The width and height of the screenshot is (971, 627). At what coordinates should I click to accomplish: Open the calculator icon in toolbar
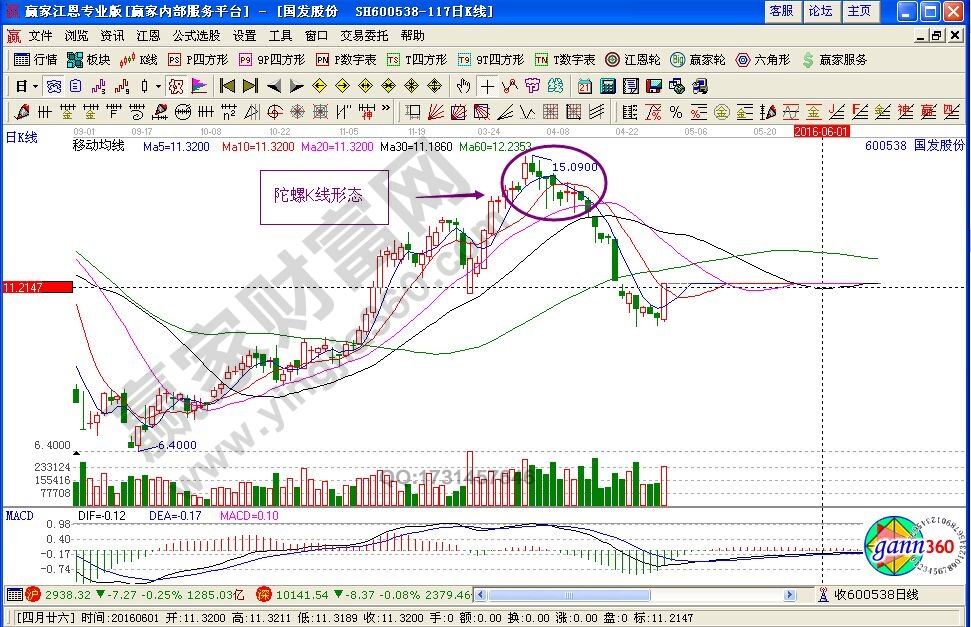click(607, 86)
